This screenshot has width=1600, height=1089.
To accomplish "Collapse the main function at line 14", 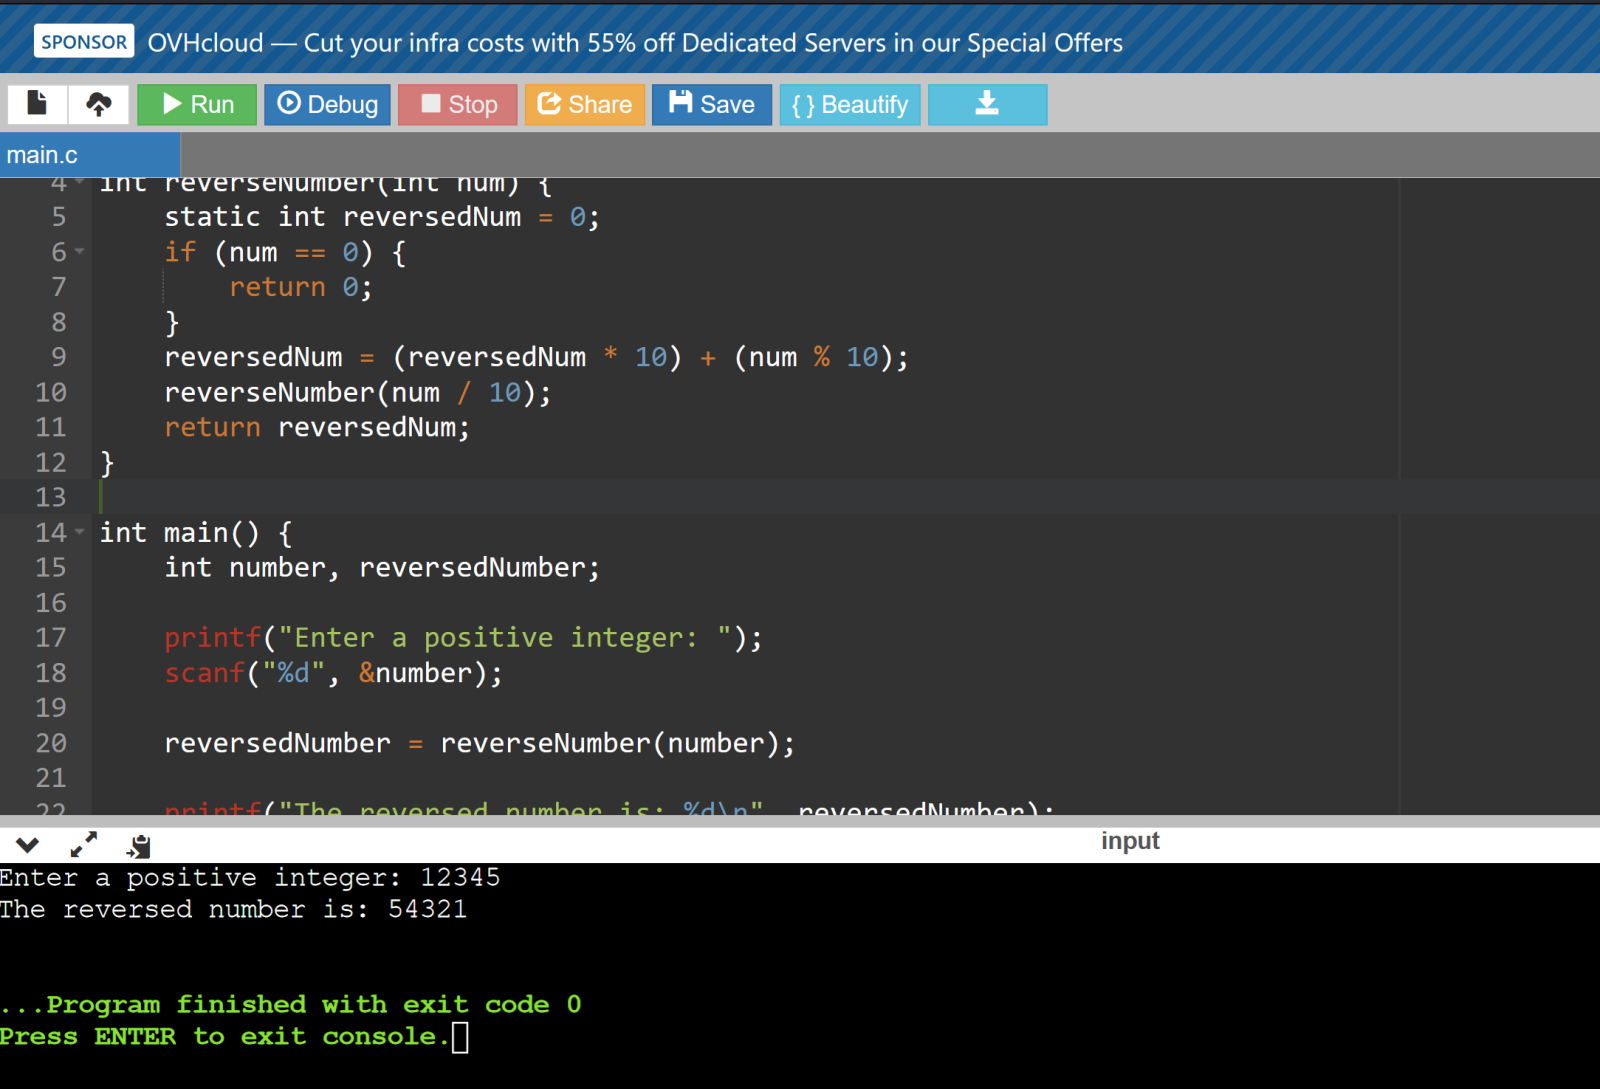I will click(80, 532).
